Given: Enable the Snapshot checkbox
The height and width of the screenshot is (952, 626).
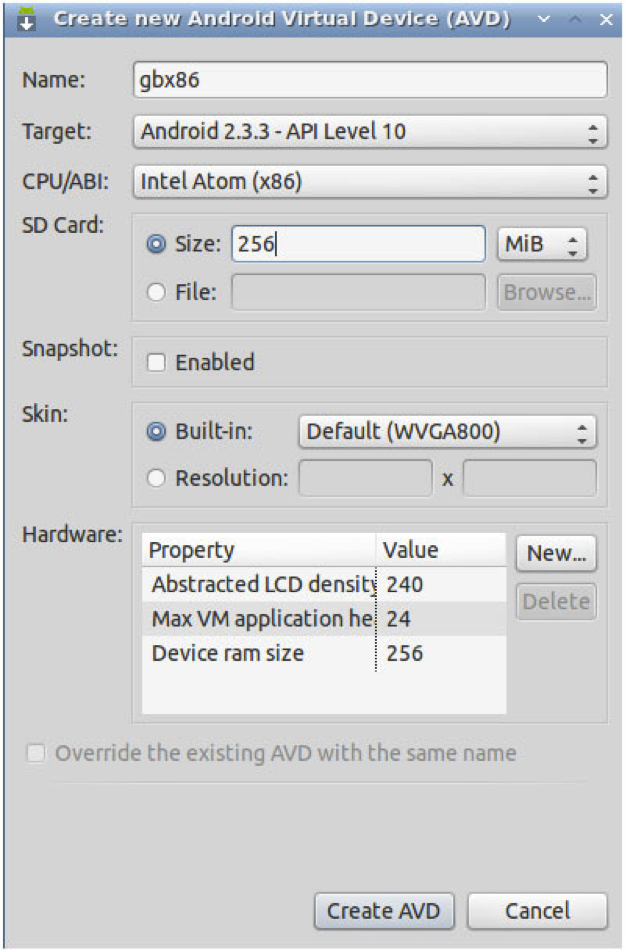Looking at the screenshot, I should pyautogui.click(x=155, y=362).
